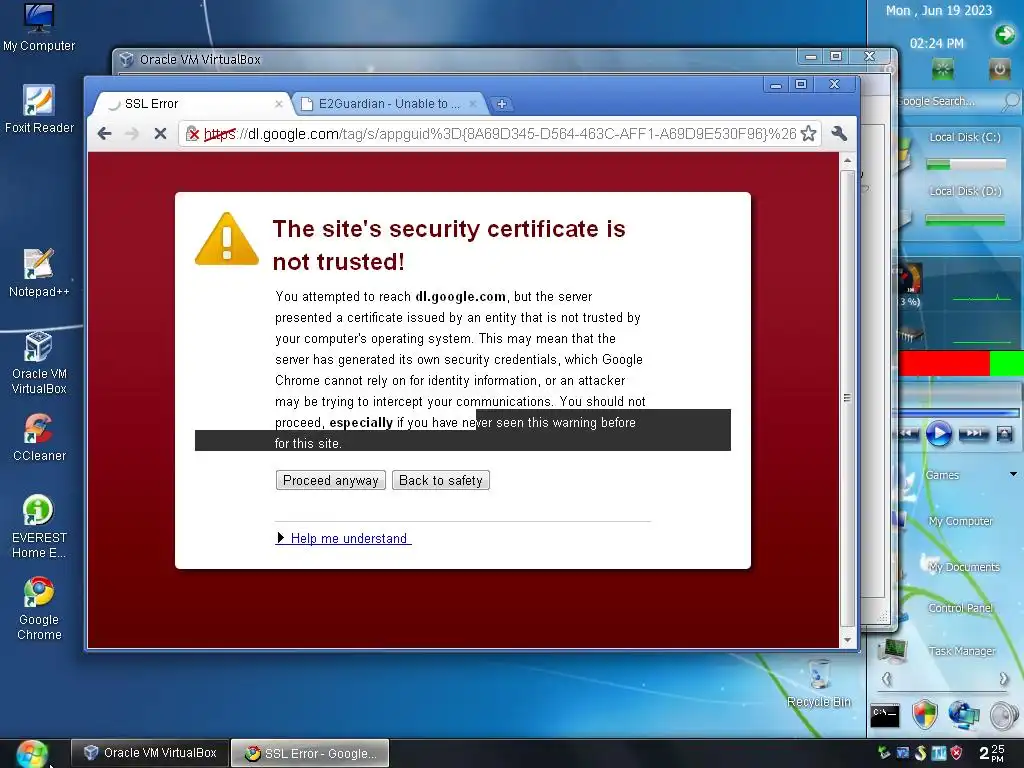Click the Task Manager monitor icon
Viewport: 1024px width, 768px height.
892,650
